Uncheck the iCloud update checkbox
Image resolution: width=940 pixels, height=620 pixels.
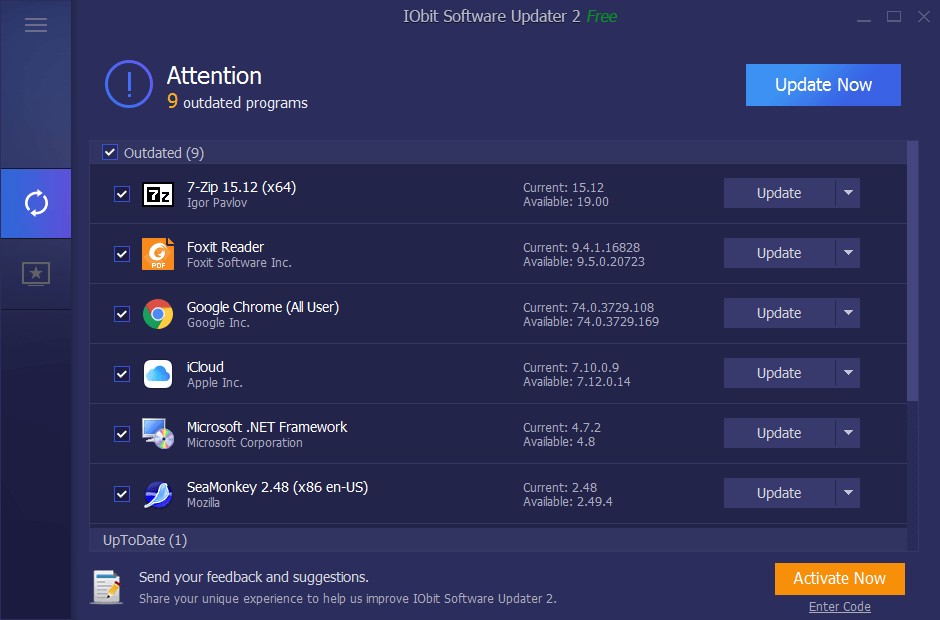click(x=121, y=373)
